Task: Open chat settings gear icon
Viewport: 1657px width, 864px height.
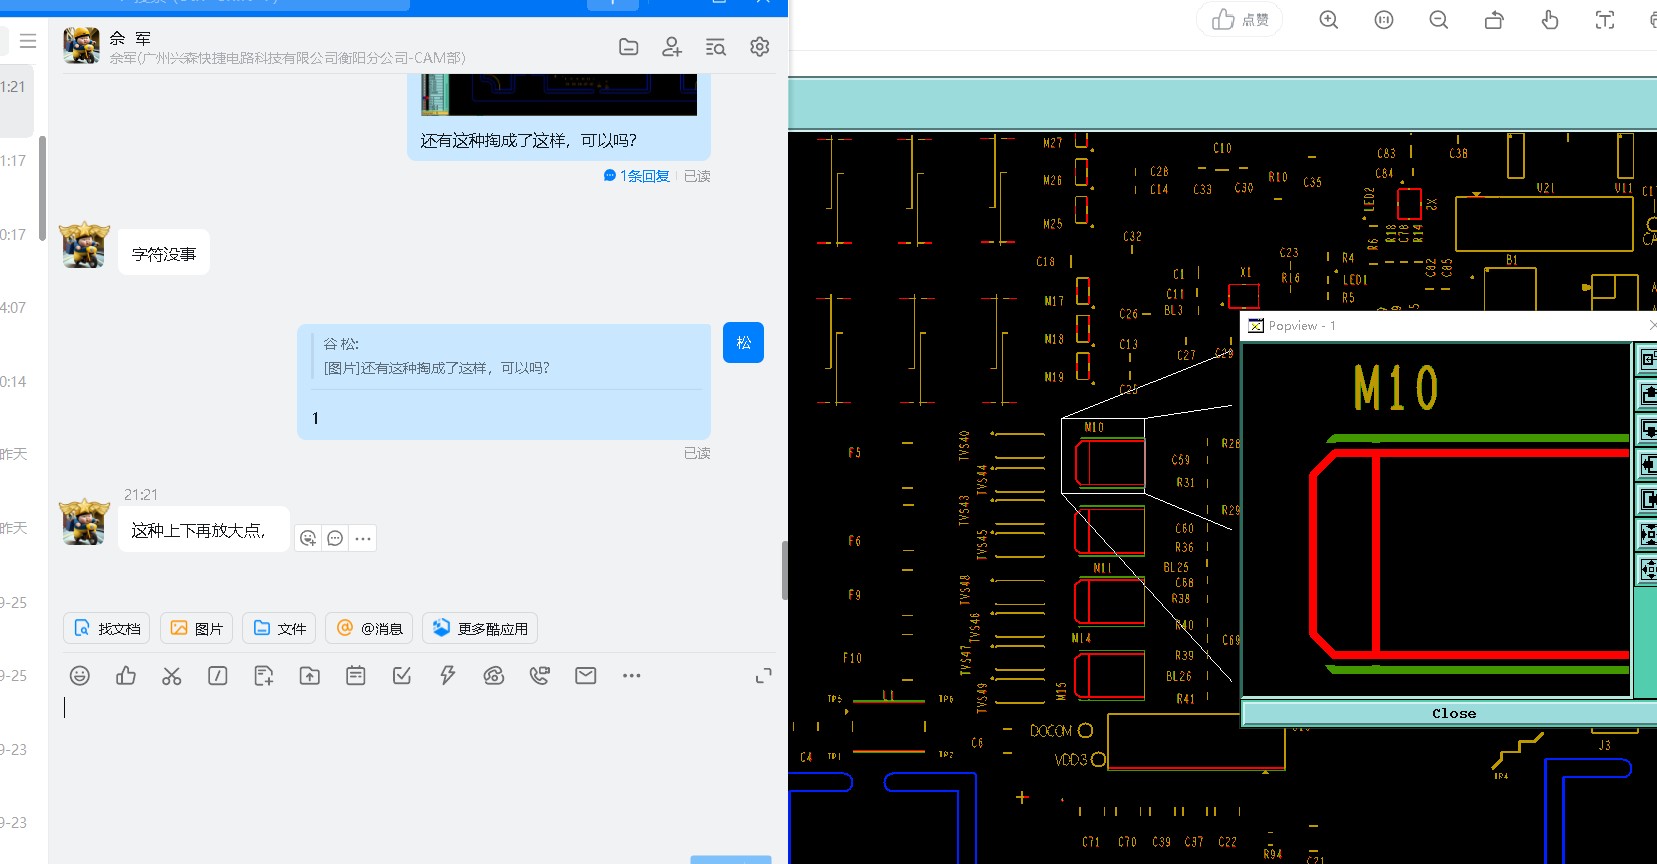Action: tap(760, 46)
